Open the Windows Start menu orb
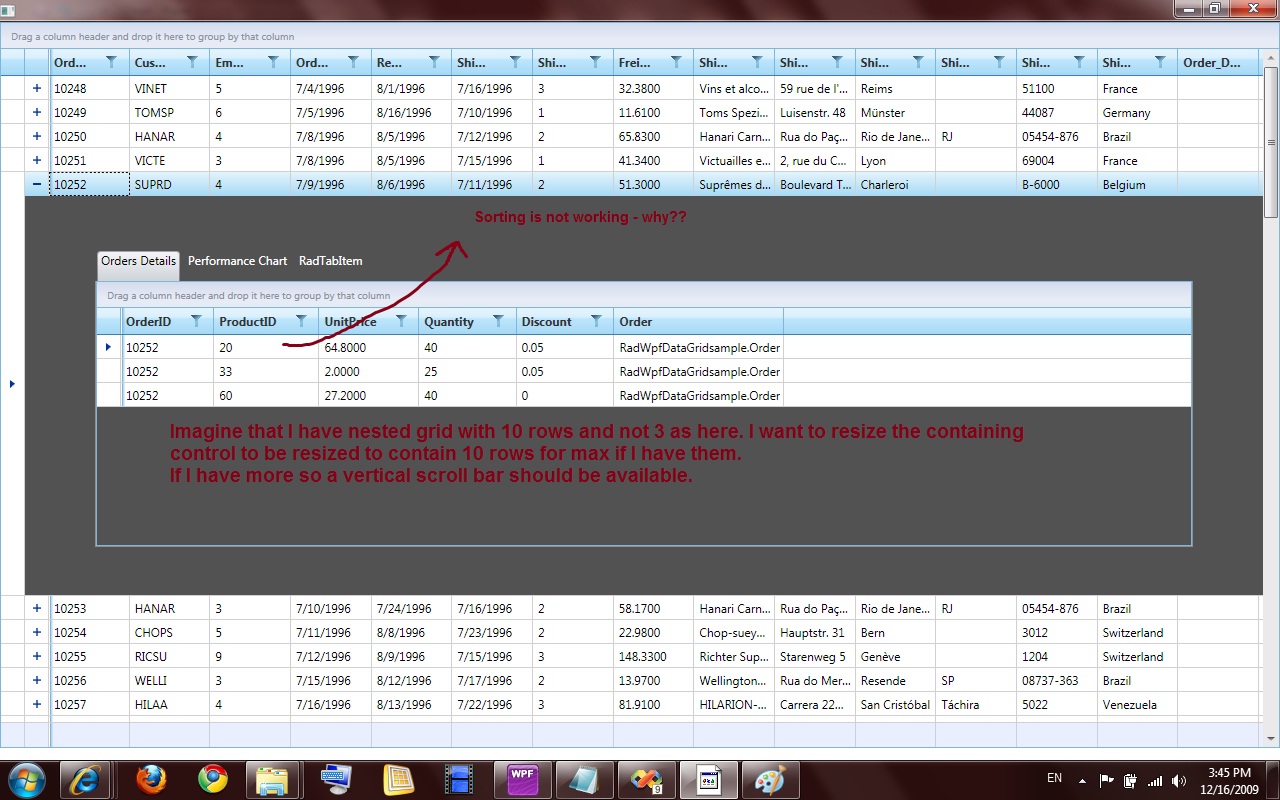Image resolution: width=1280 pixels, height=800 pixels. click(x=25, y=779)
